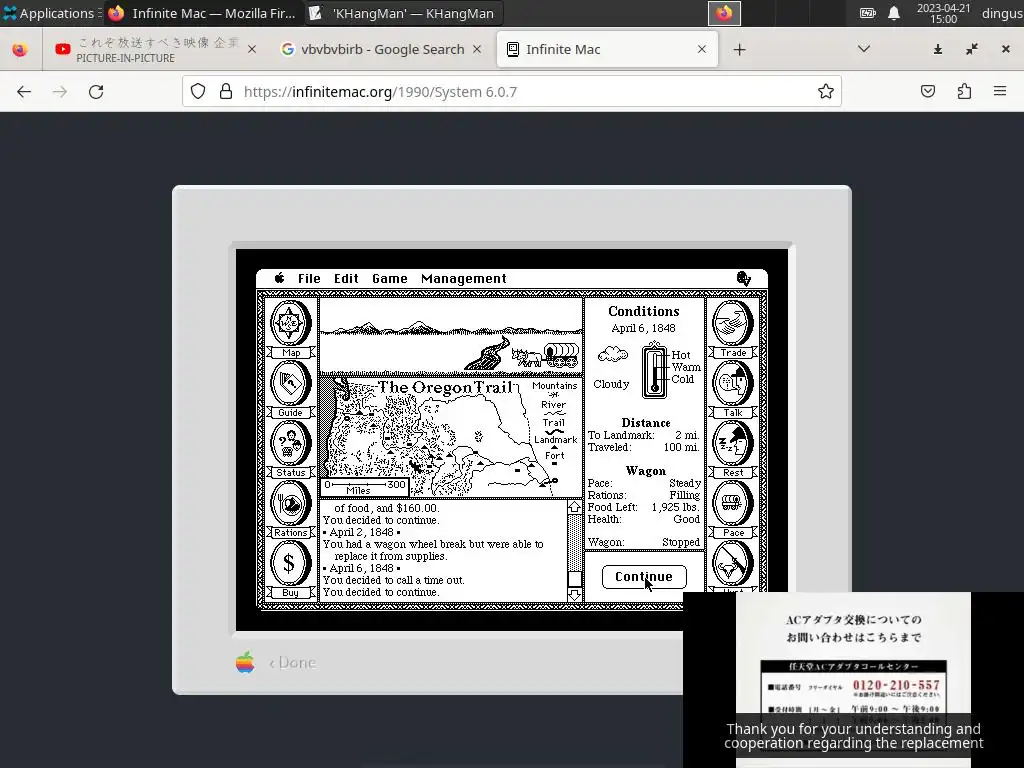This screenshot has height=768, width=1024.
Task: Open the Applications menu in the panel
Action: [50, 13]
